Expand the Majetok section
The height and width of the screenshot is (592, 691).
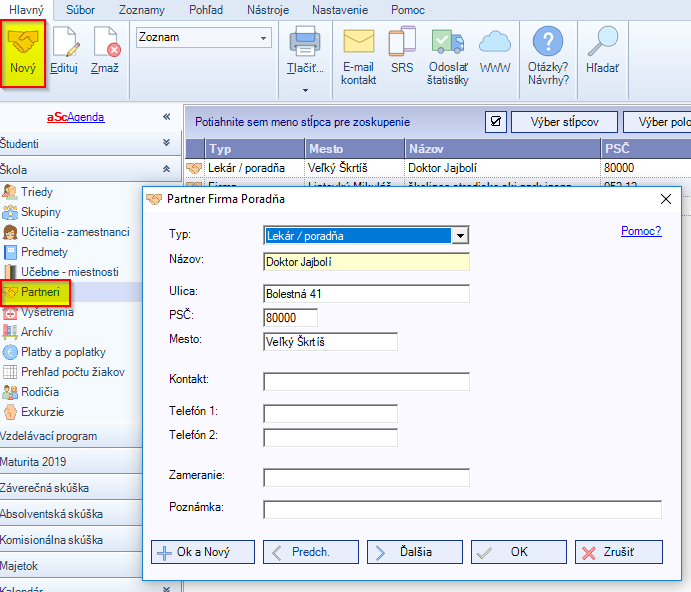click(x=71, y=566)
